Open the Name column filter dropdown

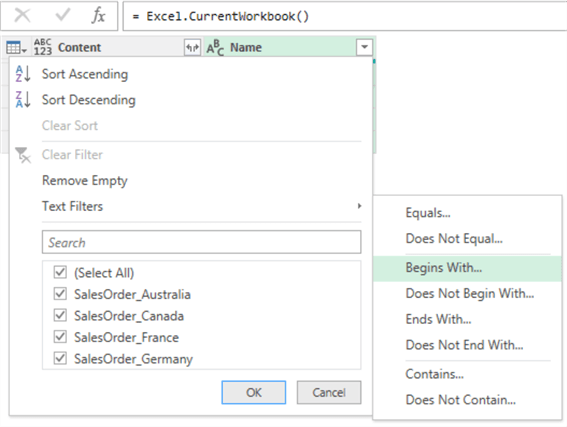364,47
